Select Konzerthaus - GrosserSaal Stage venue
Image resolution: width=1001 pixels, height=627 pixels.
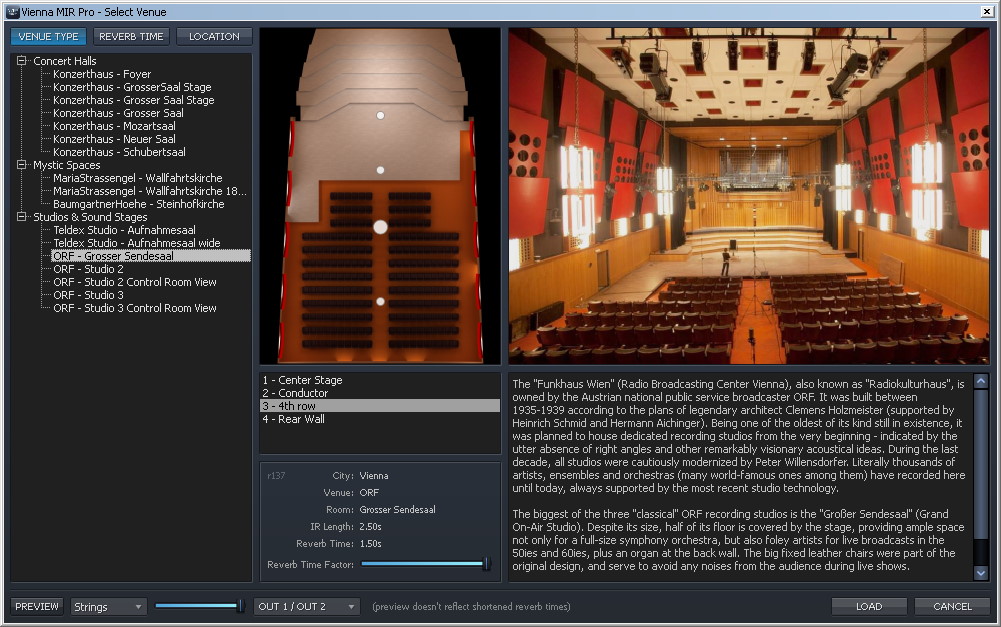132,87
